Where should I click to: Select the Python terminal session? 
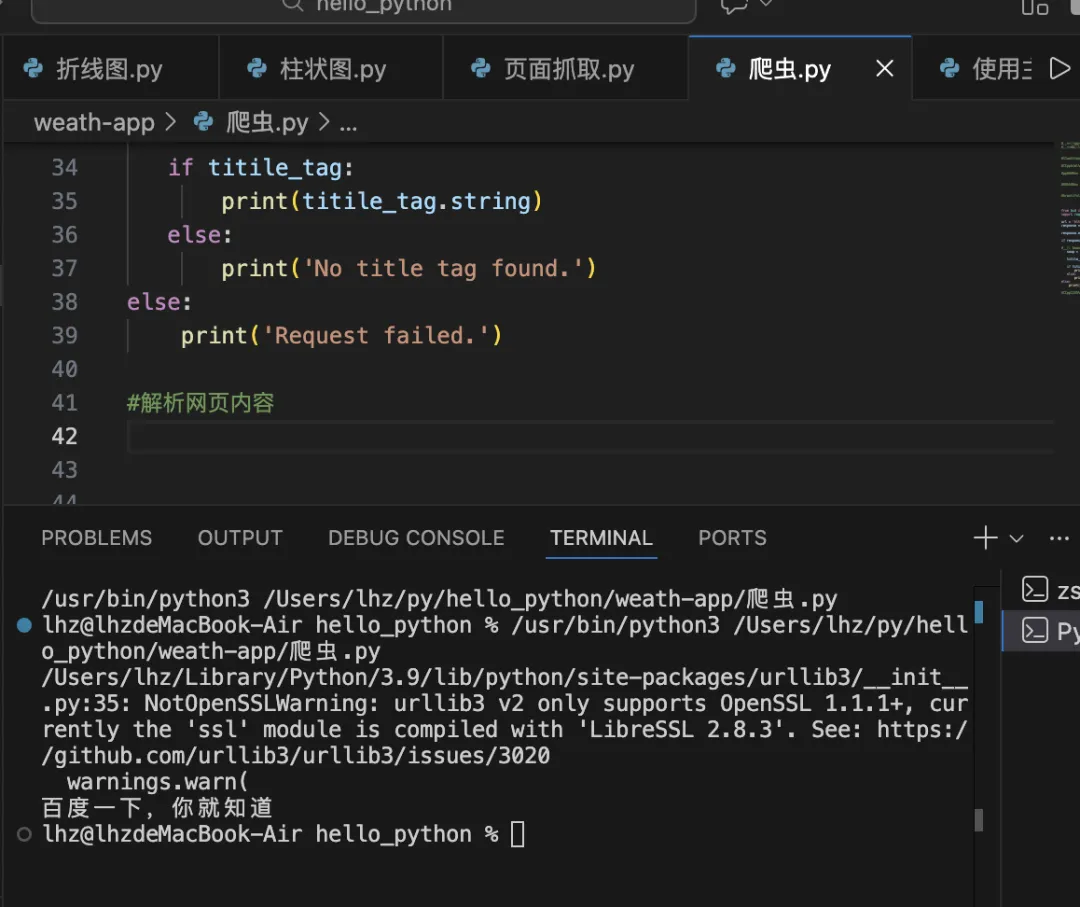click(x=1049, y=631)
